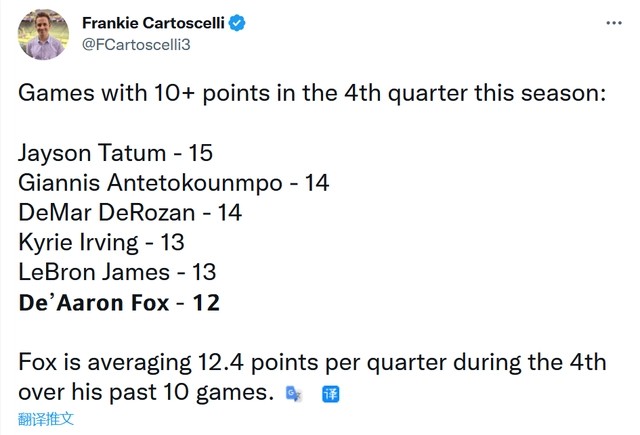This screenshot has width=640, height=435.
Task: Click the "over his past 10 games." text
Action: point(146,393)
